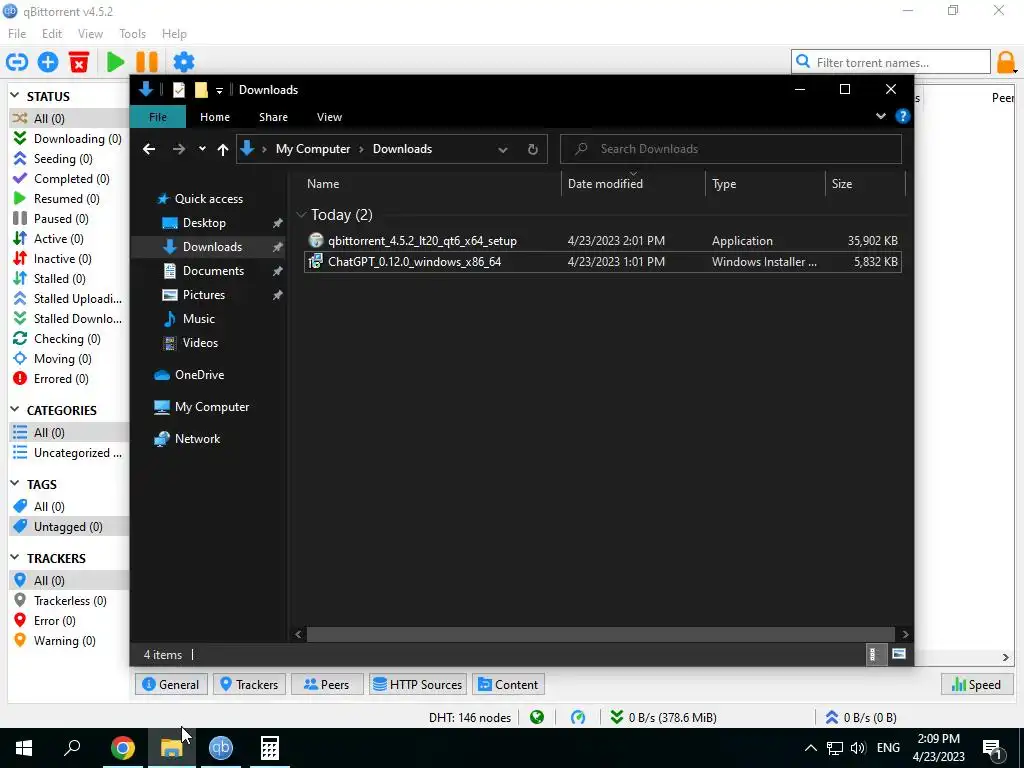
Task: Open the qBittorrent Tools menu
Action: point(133,33)
